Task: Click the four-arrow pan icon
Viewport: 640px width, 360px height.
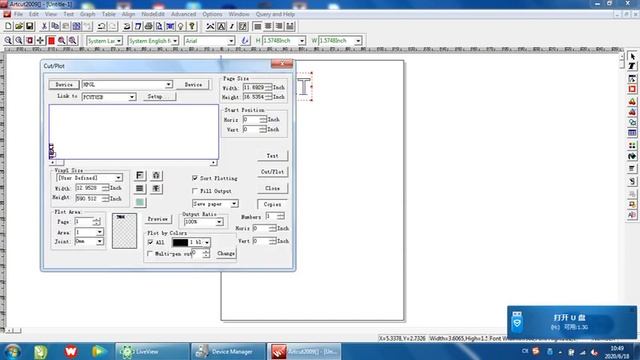Action: (x=40, y=40)
